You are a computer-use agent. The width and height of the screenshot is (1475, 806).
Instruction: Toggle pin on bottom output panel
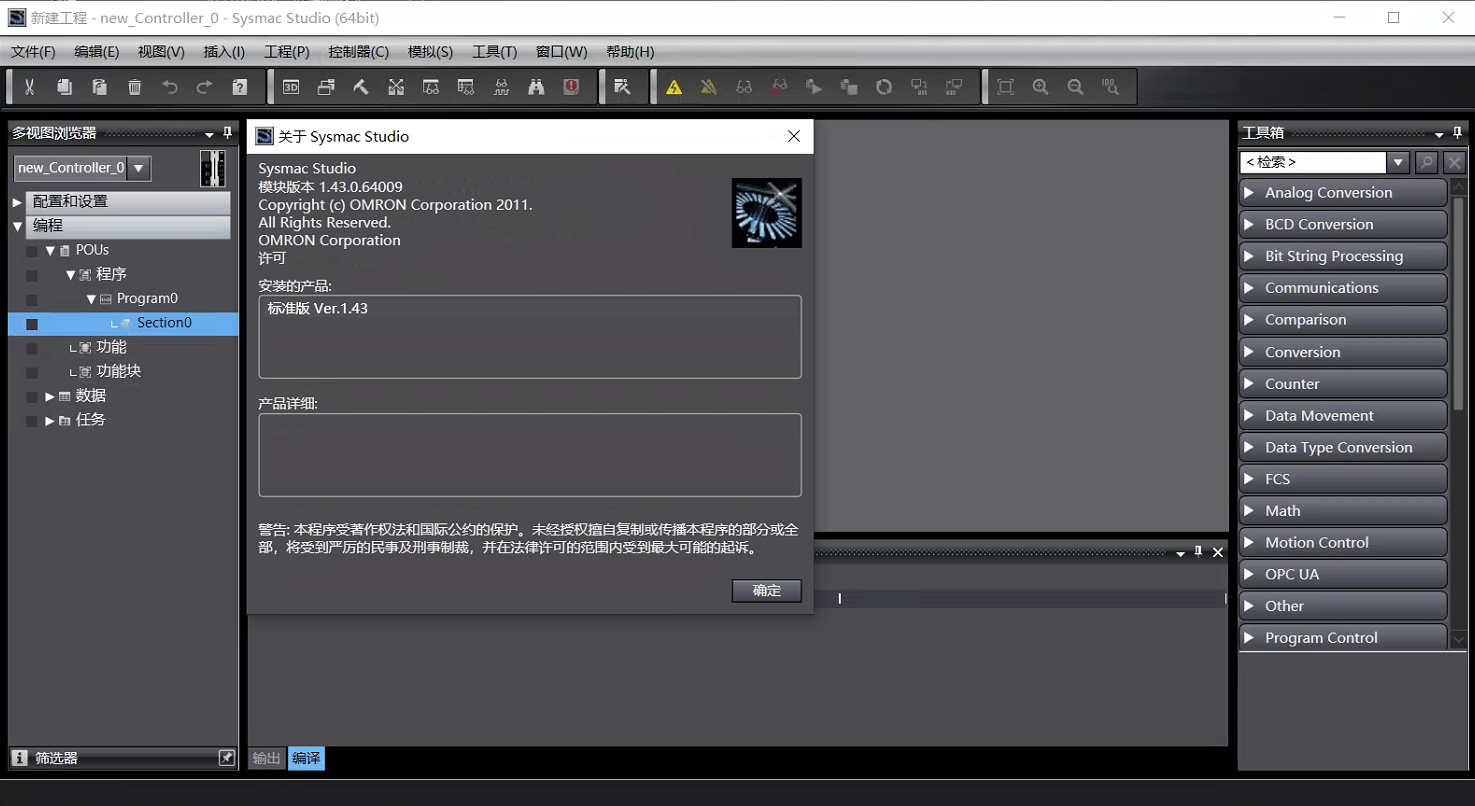pyautogui.click(x=1198, y=552)
